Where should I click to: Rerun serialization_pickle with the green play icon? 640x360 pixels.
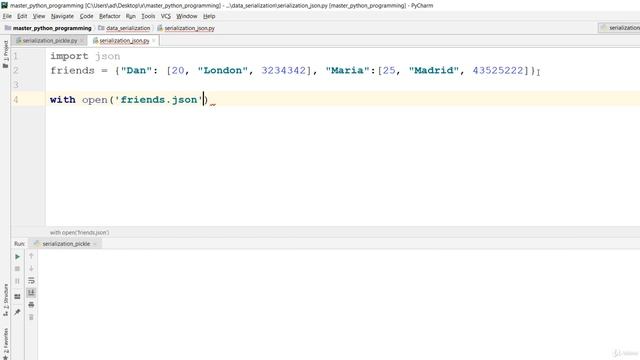tap(17, 257)
